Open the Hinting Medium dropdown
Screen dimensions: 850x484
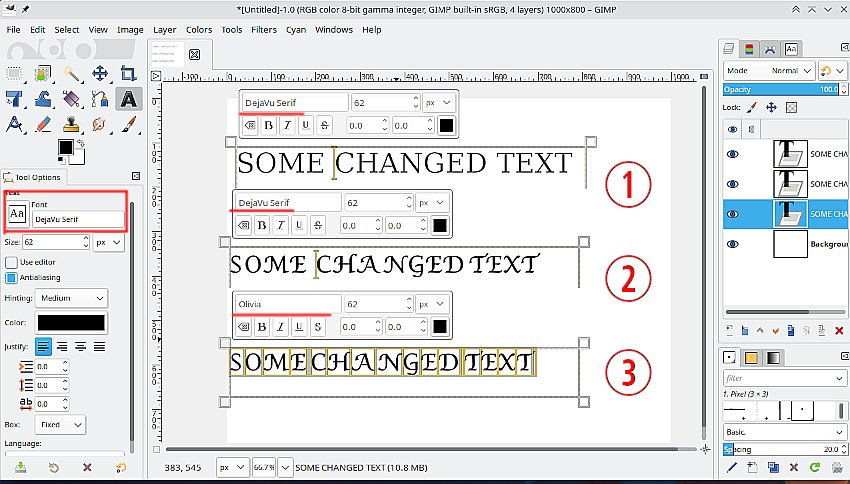coord(72,298)
